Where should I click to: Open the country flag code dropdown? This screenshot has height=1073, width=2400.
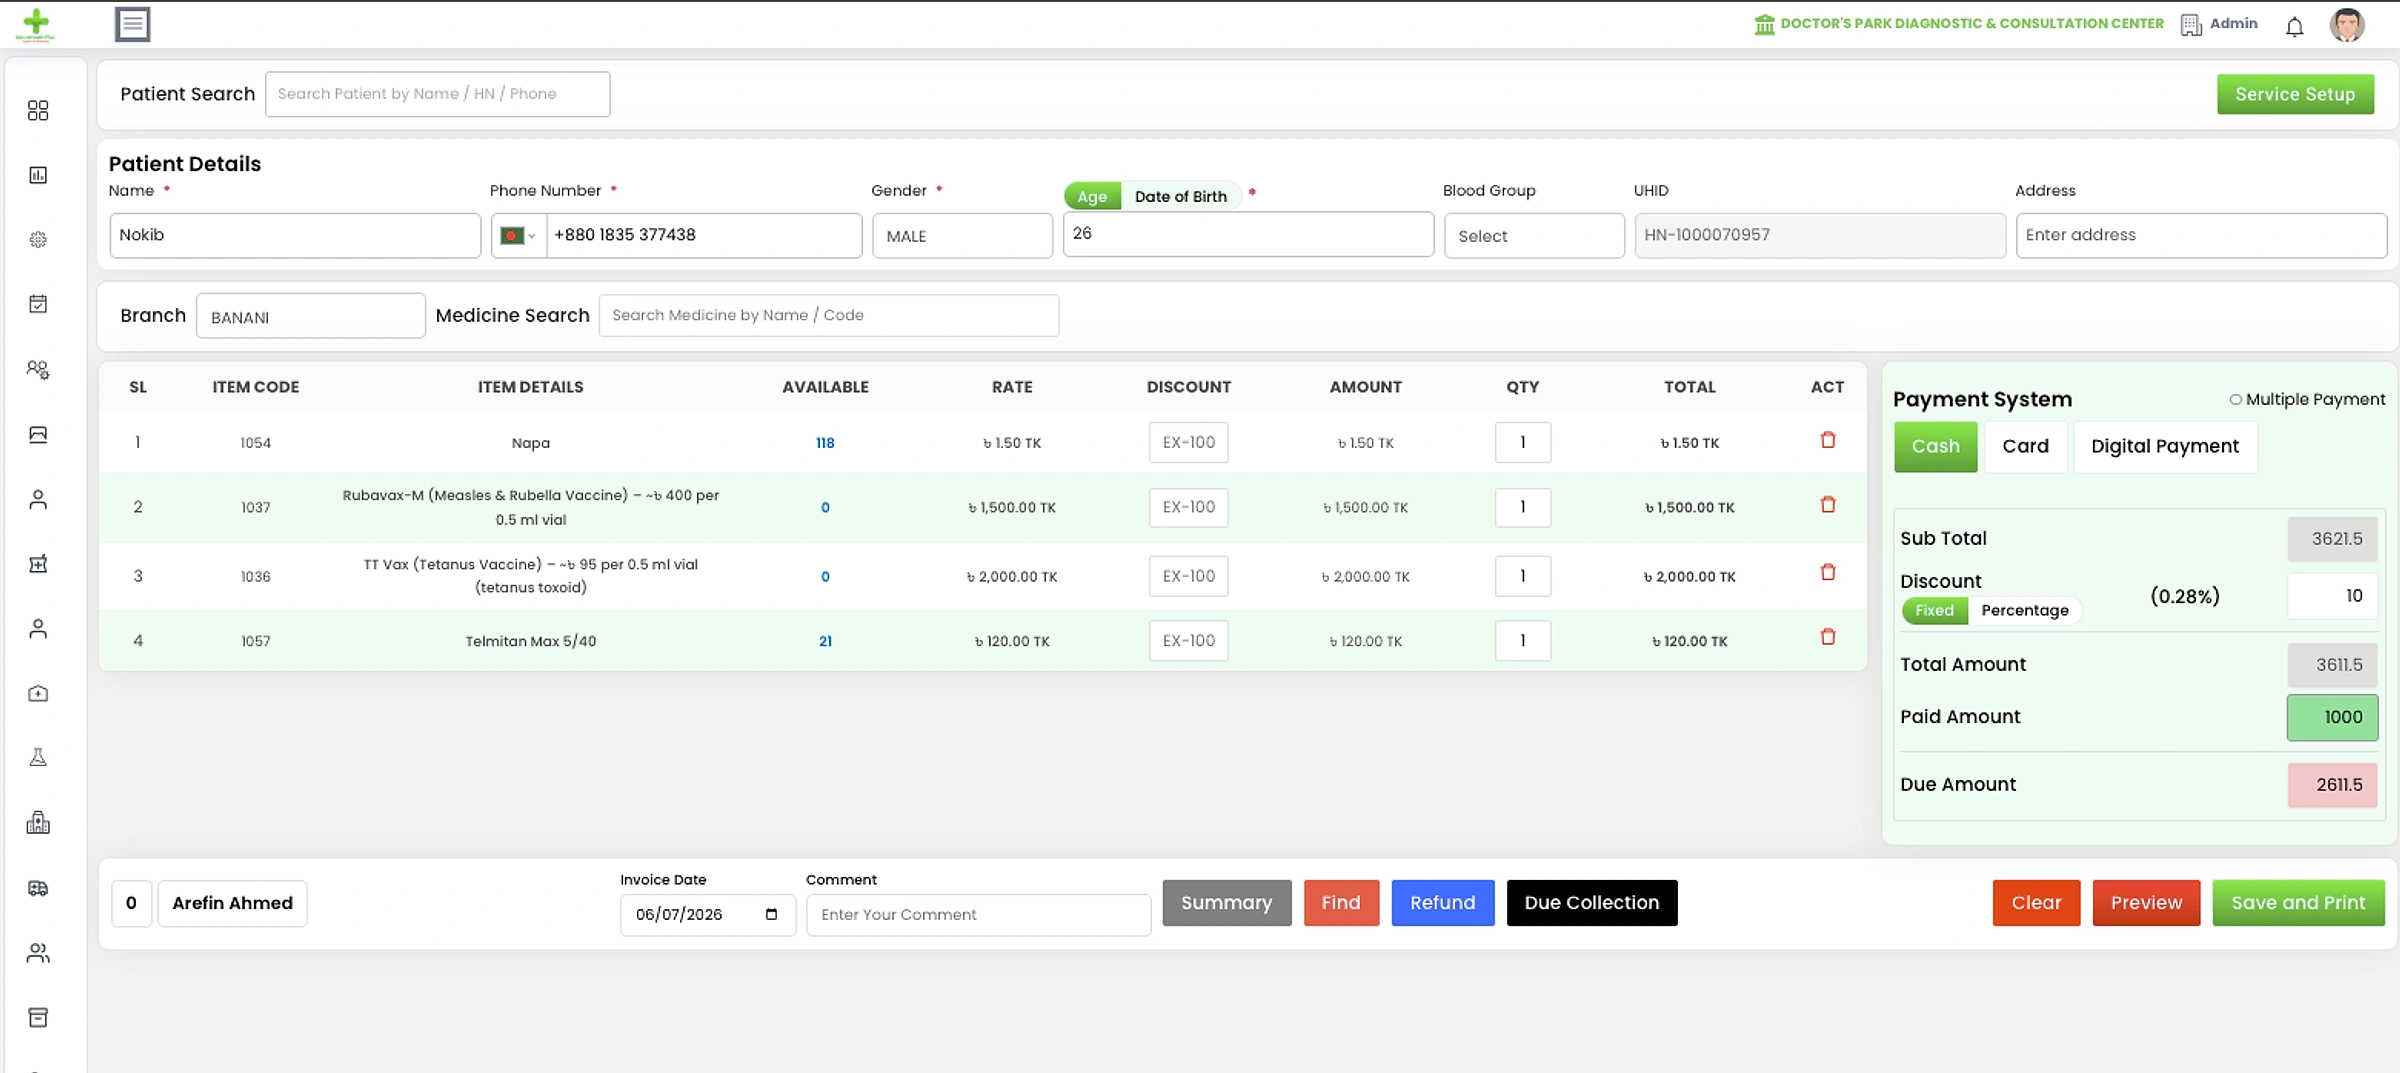pyautogui.click(x=518, y=236)
